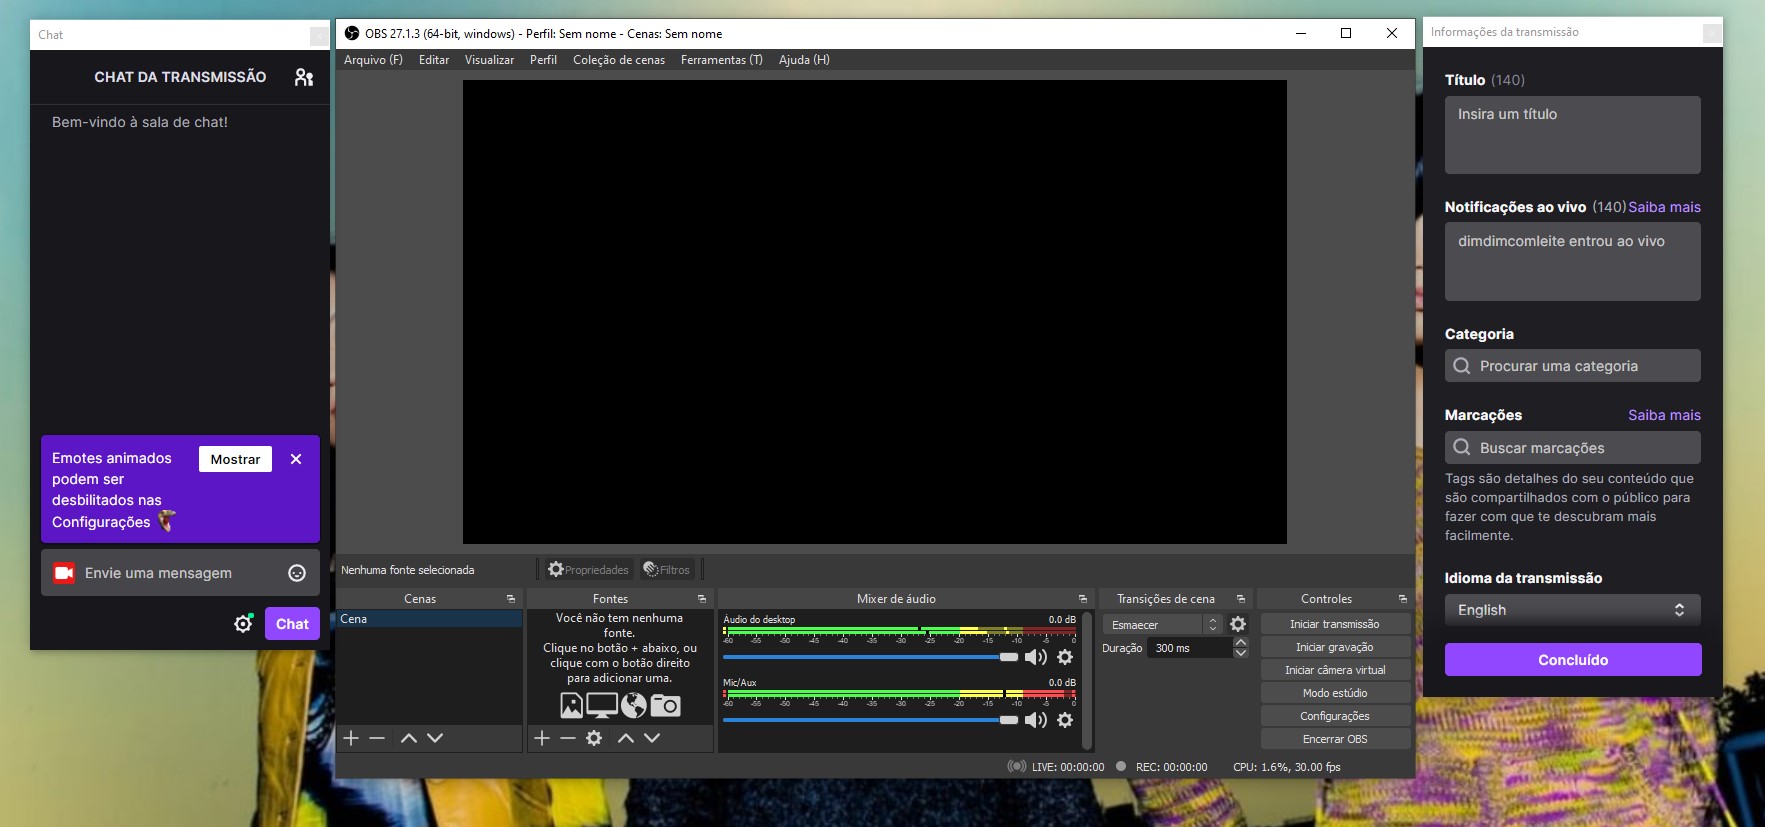Open the Visualizar menu
Image resolution: width=1765 pixels, height=827 pixels.
489,60
